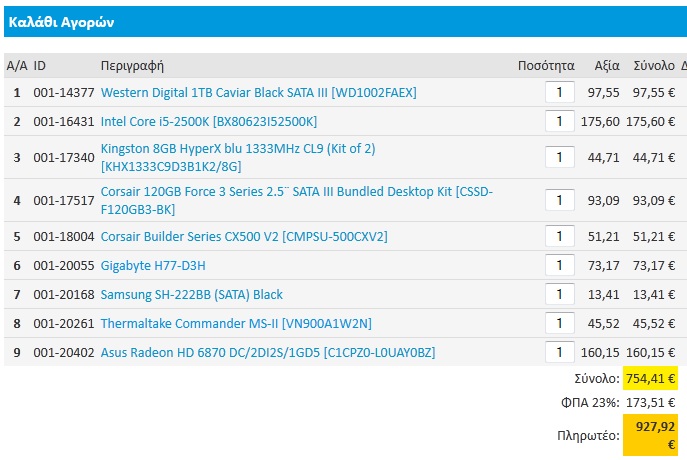Click the row total 97,55 €

[654, 92]
